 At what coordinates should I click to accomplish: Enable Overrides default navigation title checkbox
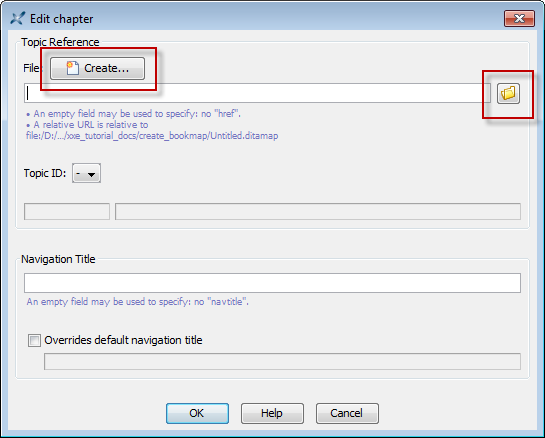click(34, 340)
